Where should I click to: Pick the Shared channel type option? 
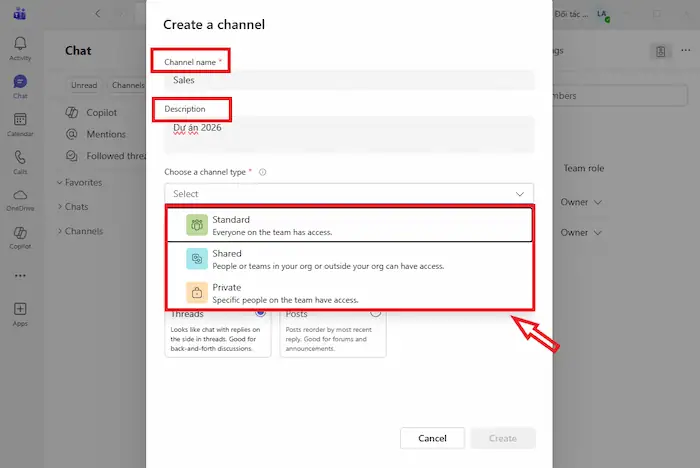[x=348, y=259]
